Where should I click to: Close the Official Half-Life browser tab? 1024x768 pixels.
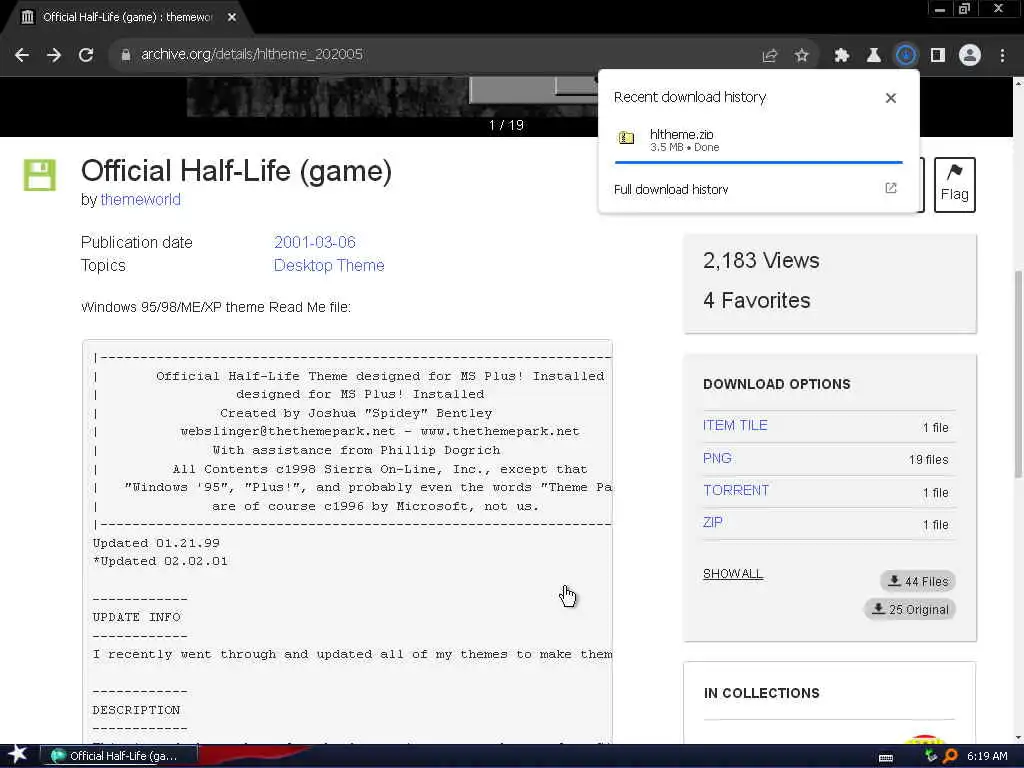[x=232, y=18]
